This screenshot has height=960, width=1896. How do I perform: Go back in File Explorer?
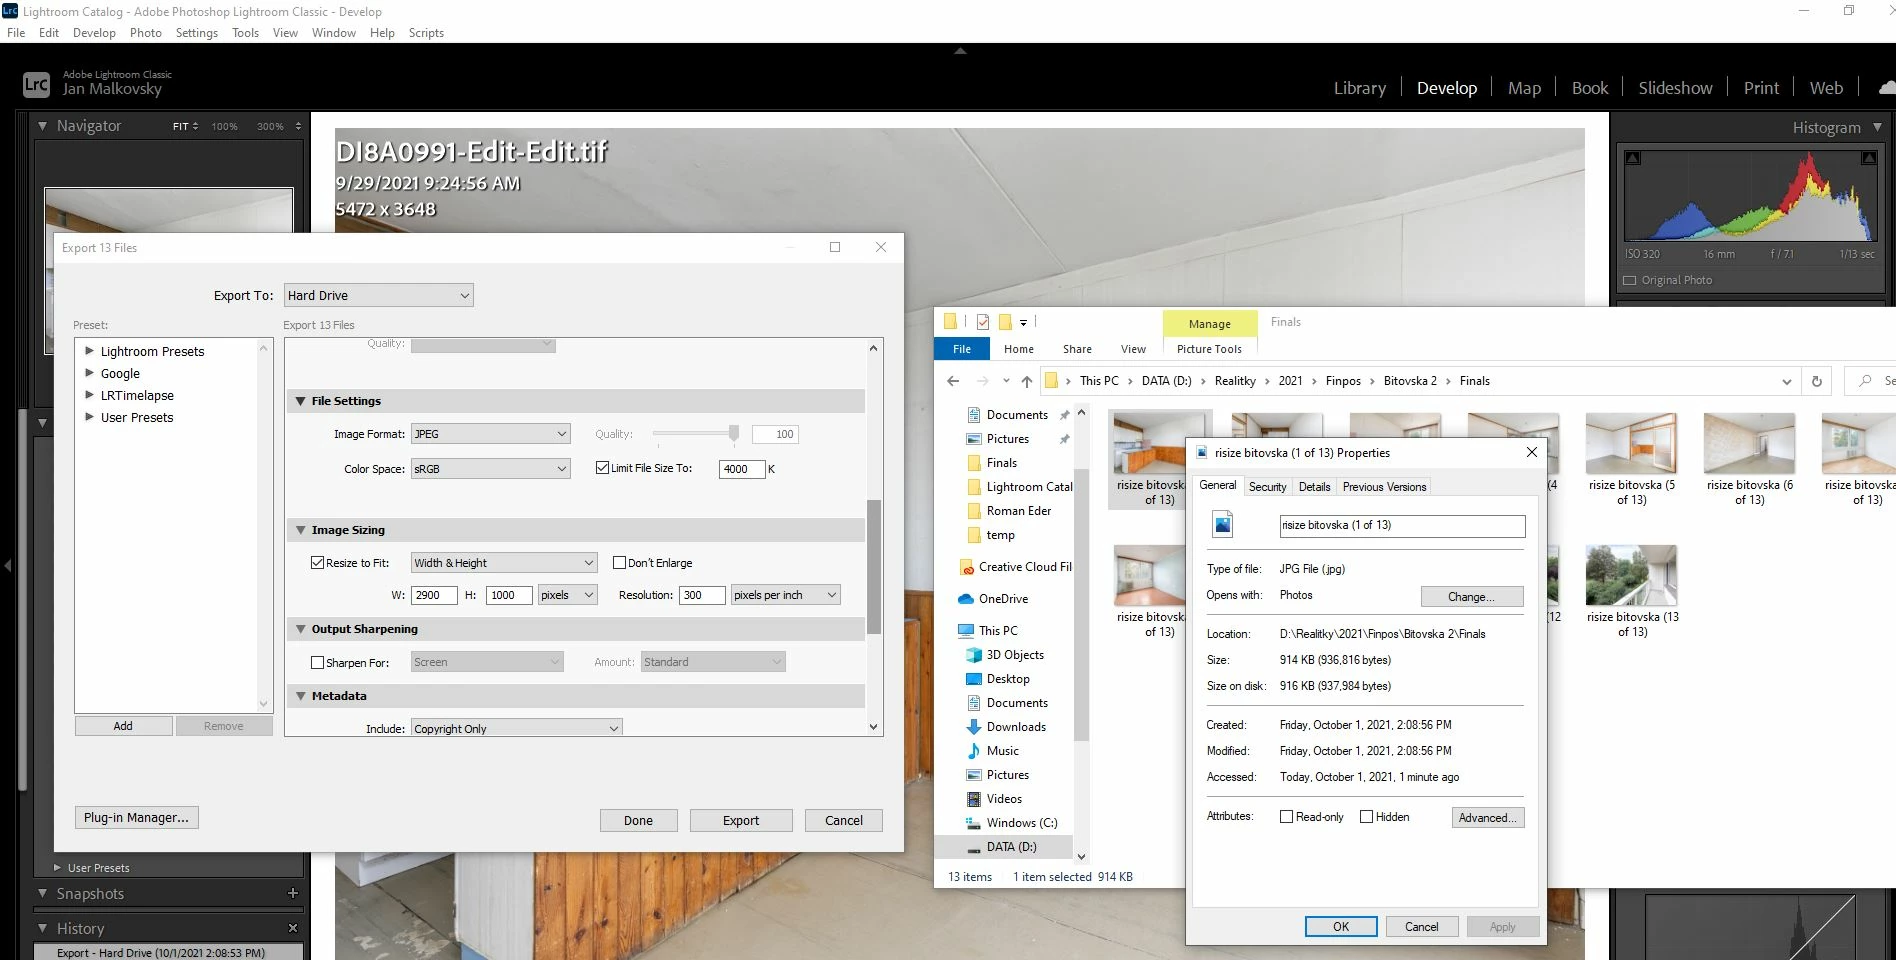pos(953,381)
